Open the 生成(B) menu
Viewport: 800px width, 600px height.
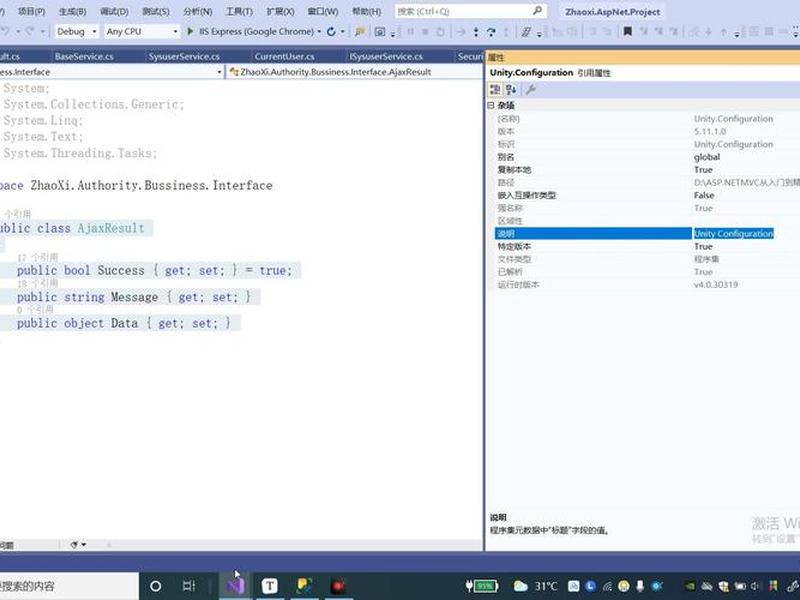(72, 11)
